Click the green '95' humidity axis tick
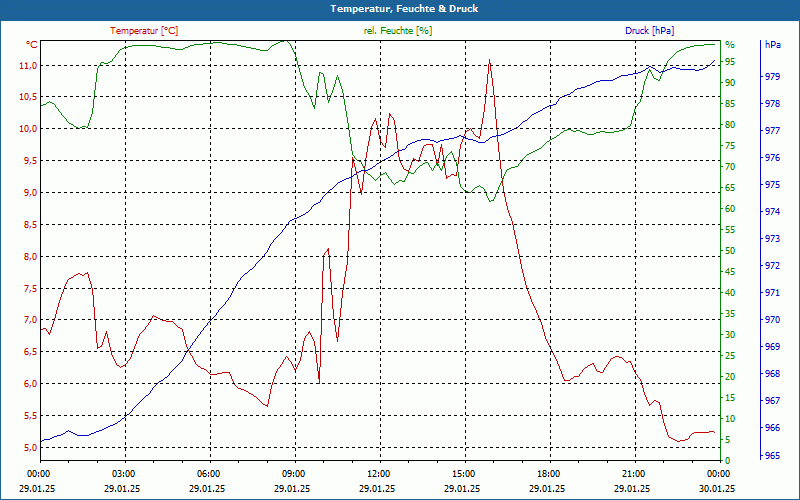The image size is (800, 500). pos(730,62)
